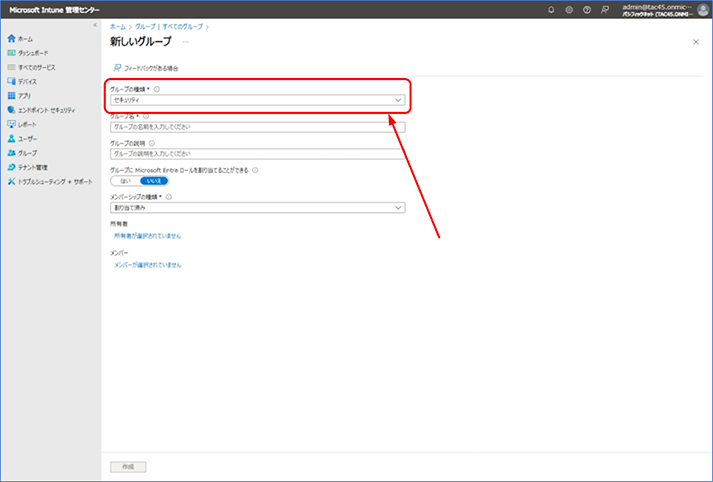Open the help question-mark icon

(587, 10)
